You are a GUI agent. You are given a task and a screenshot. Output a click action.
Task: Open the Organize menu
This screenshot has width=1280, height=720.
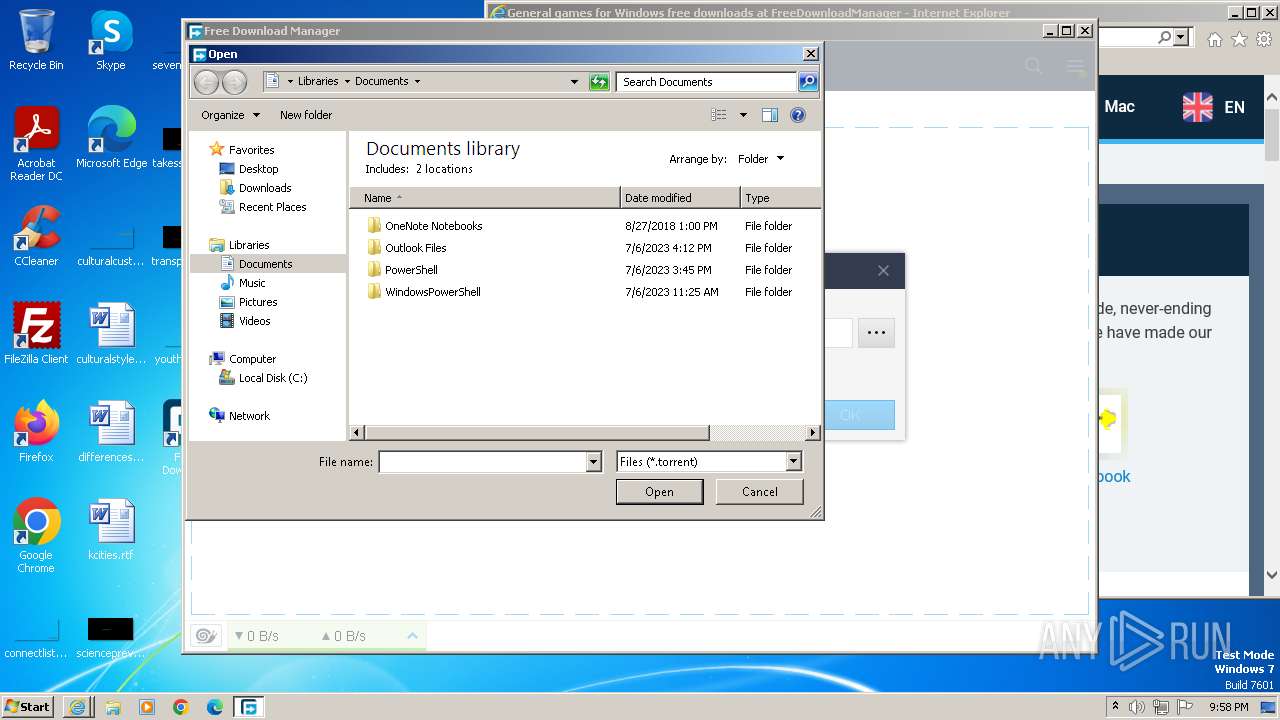(x=230, y=115)
